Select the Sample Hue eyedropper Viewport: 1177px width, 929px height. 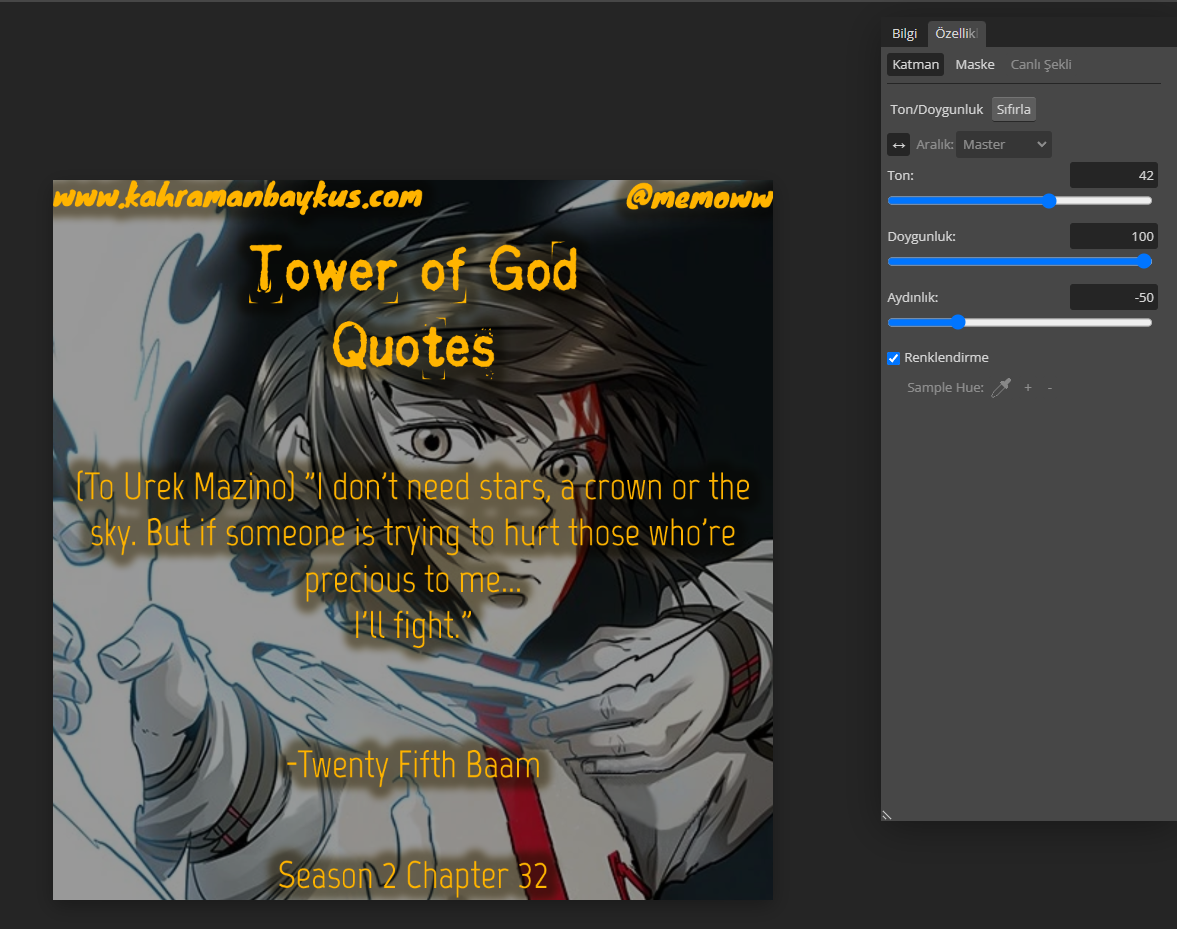coord(1001,387)
